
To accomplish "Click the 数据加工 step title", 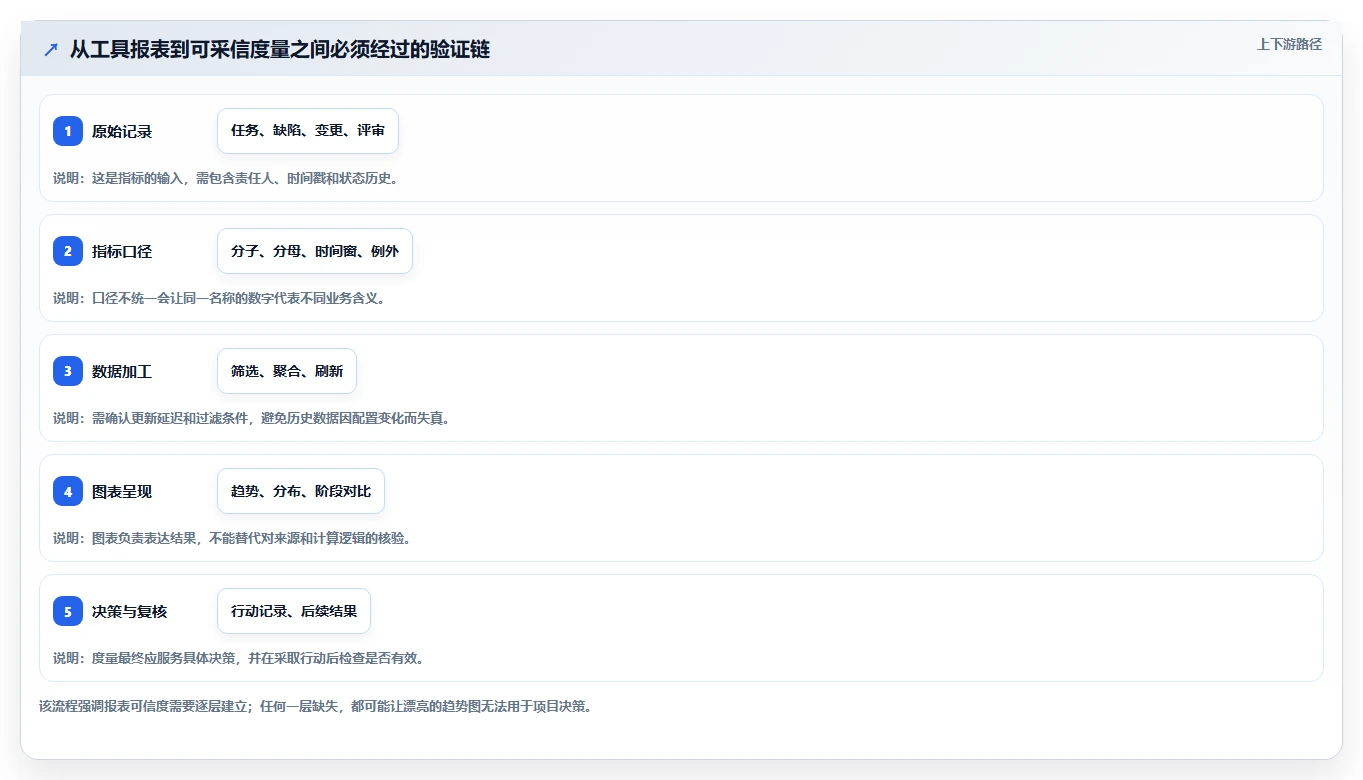I will click(122, 371).
